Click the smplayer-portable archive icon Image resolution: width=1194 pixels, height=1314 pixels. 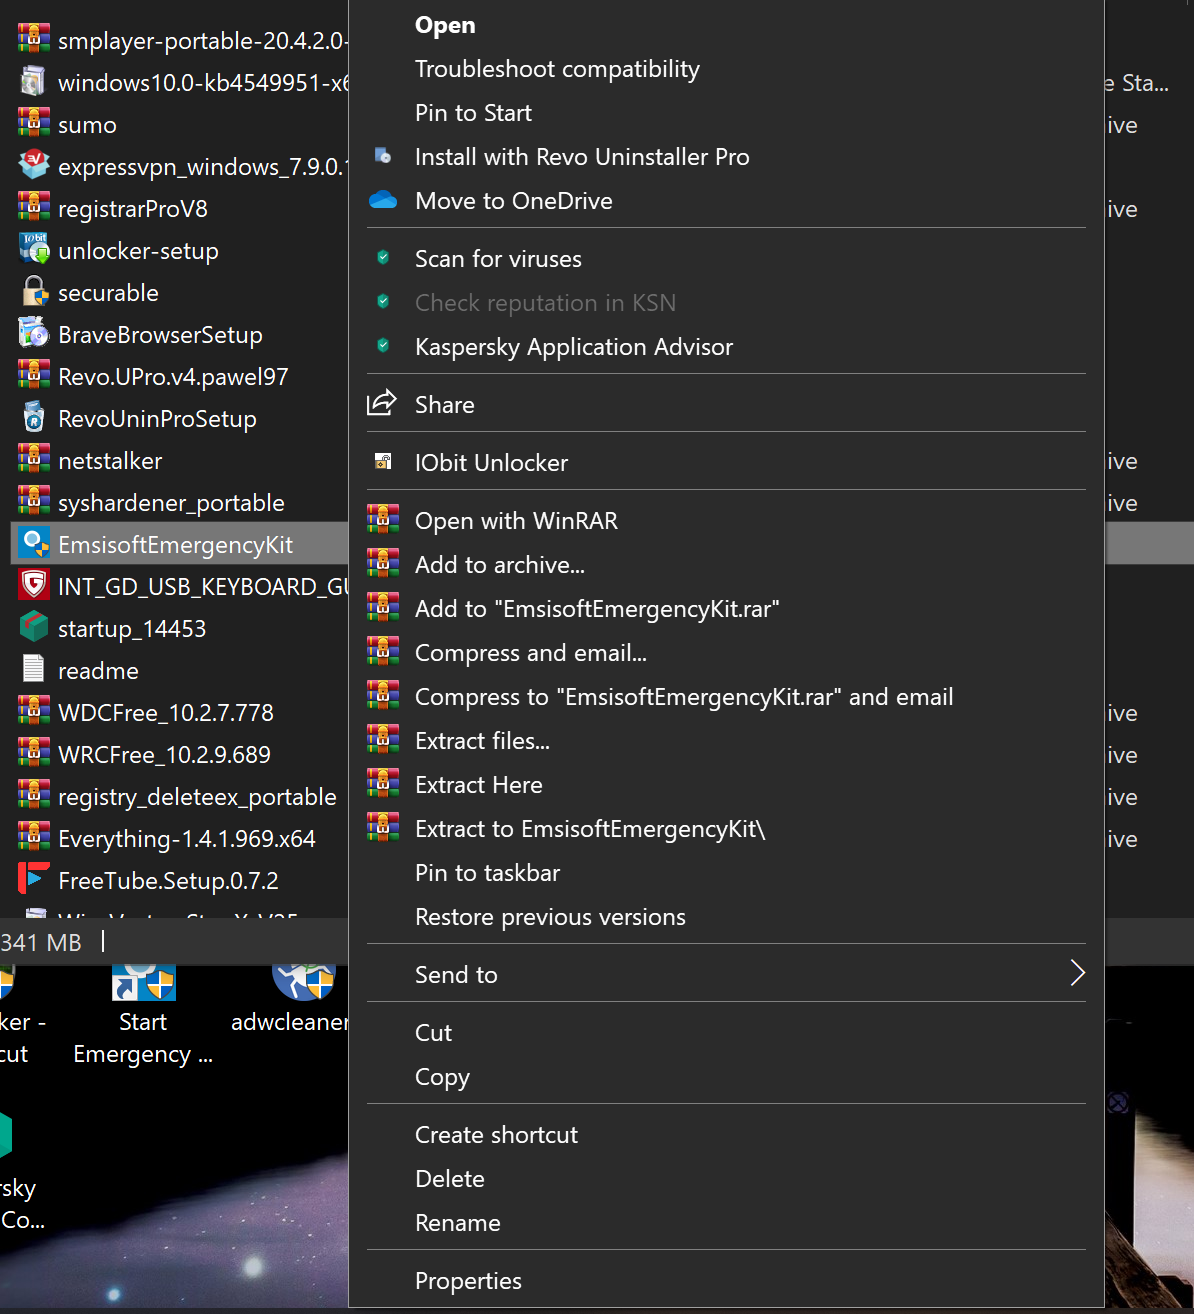[x=34, y=39]
